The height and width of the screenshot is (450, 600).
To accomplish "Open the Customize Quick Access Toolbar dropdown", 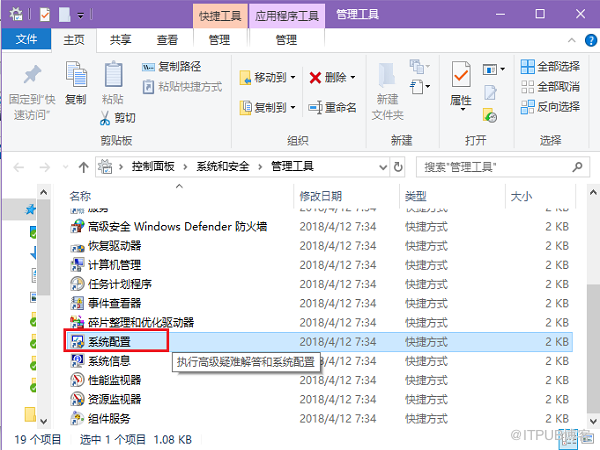I will click(81, 16).
